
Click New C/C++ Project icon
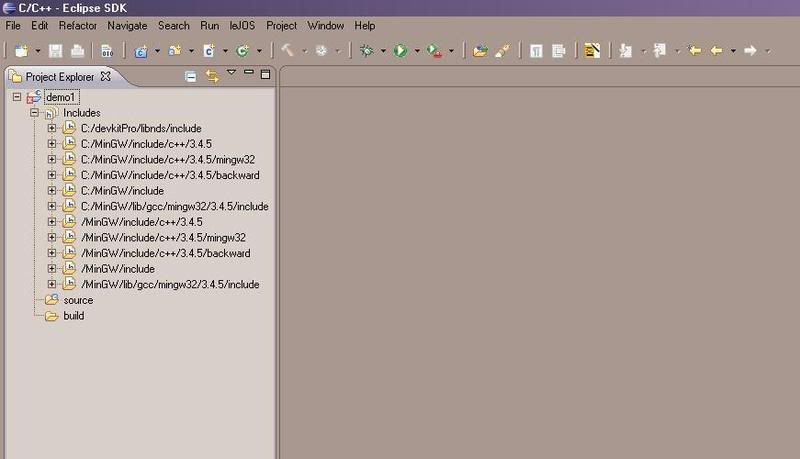pyautogui.click(x=141, y=50)
